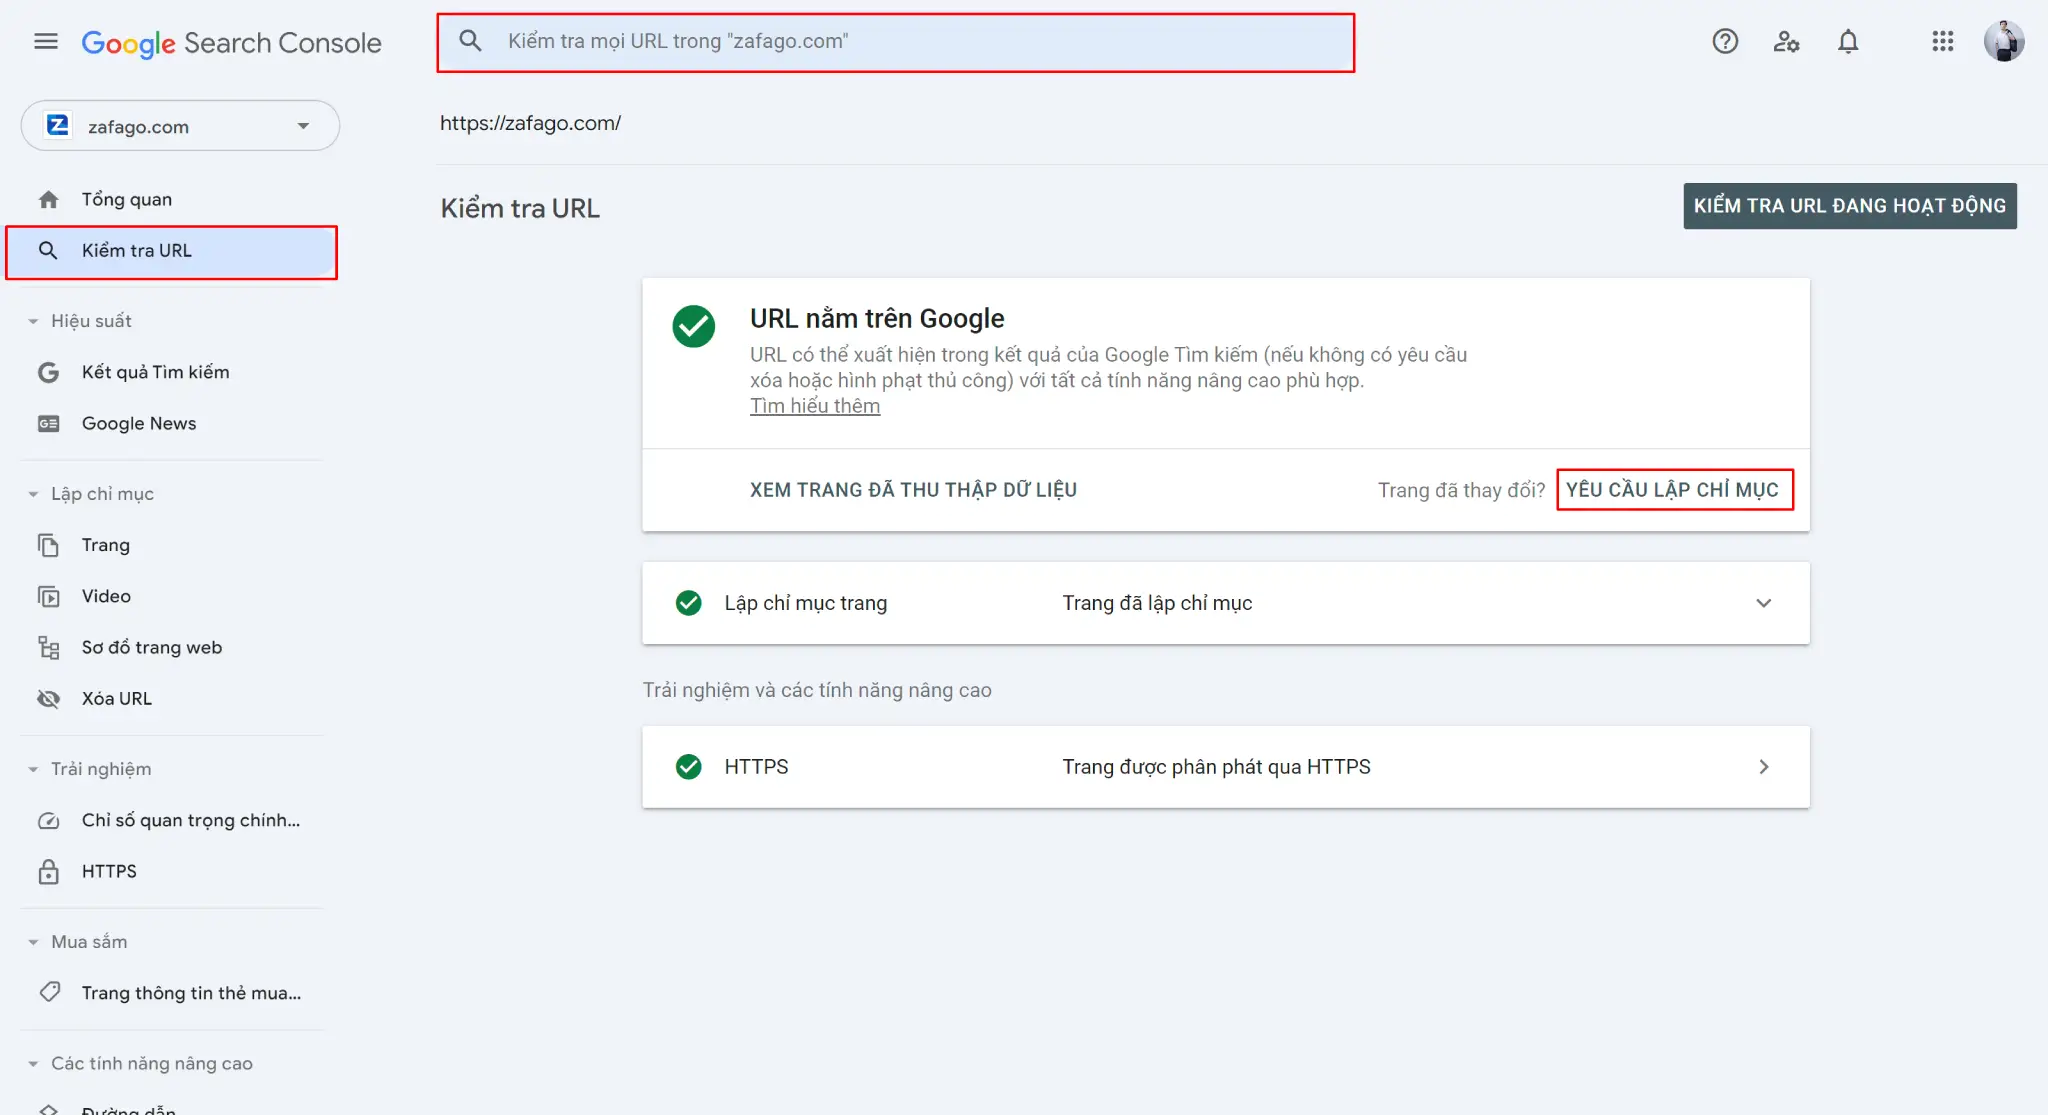This screenshot has width=2048, height=1115.
Task: Open the hamburger main menu
Action: tap(46, 41)
